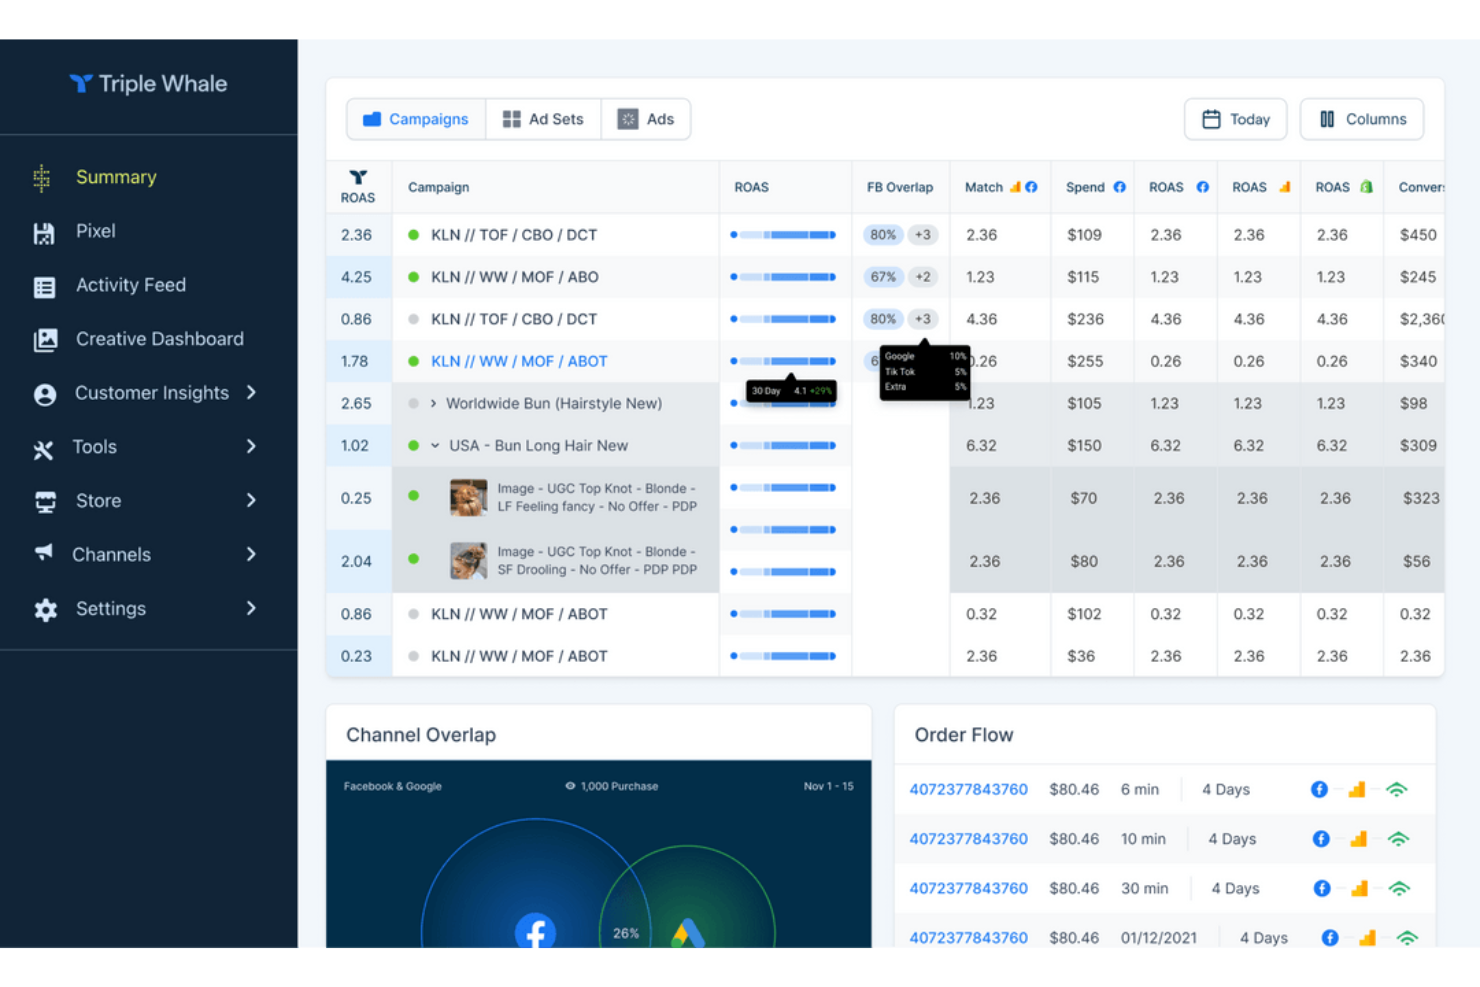
Task: Click the ROAS sparkline bar in 4.25 row
Action: point(783,277)
